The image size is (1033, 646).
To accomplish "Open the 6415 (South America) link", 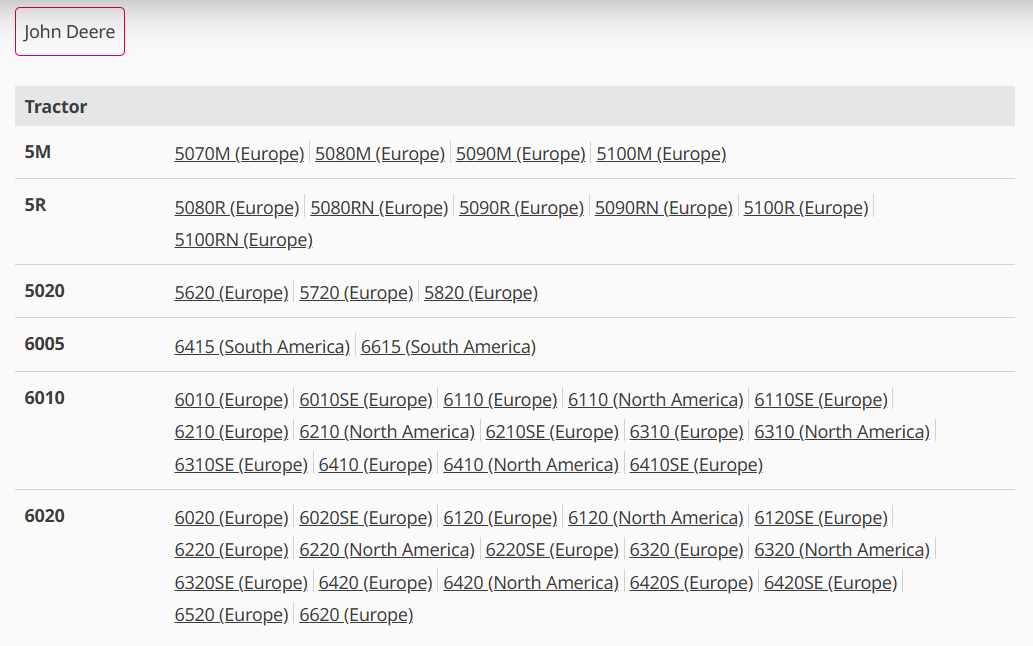I will click(x=262, y=347).
